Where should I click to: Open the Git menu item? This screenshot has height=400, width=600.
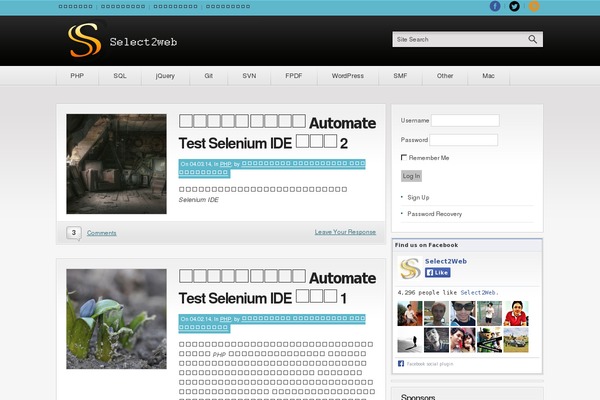(x=209, y=76)
